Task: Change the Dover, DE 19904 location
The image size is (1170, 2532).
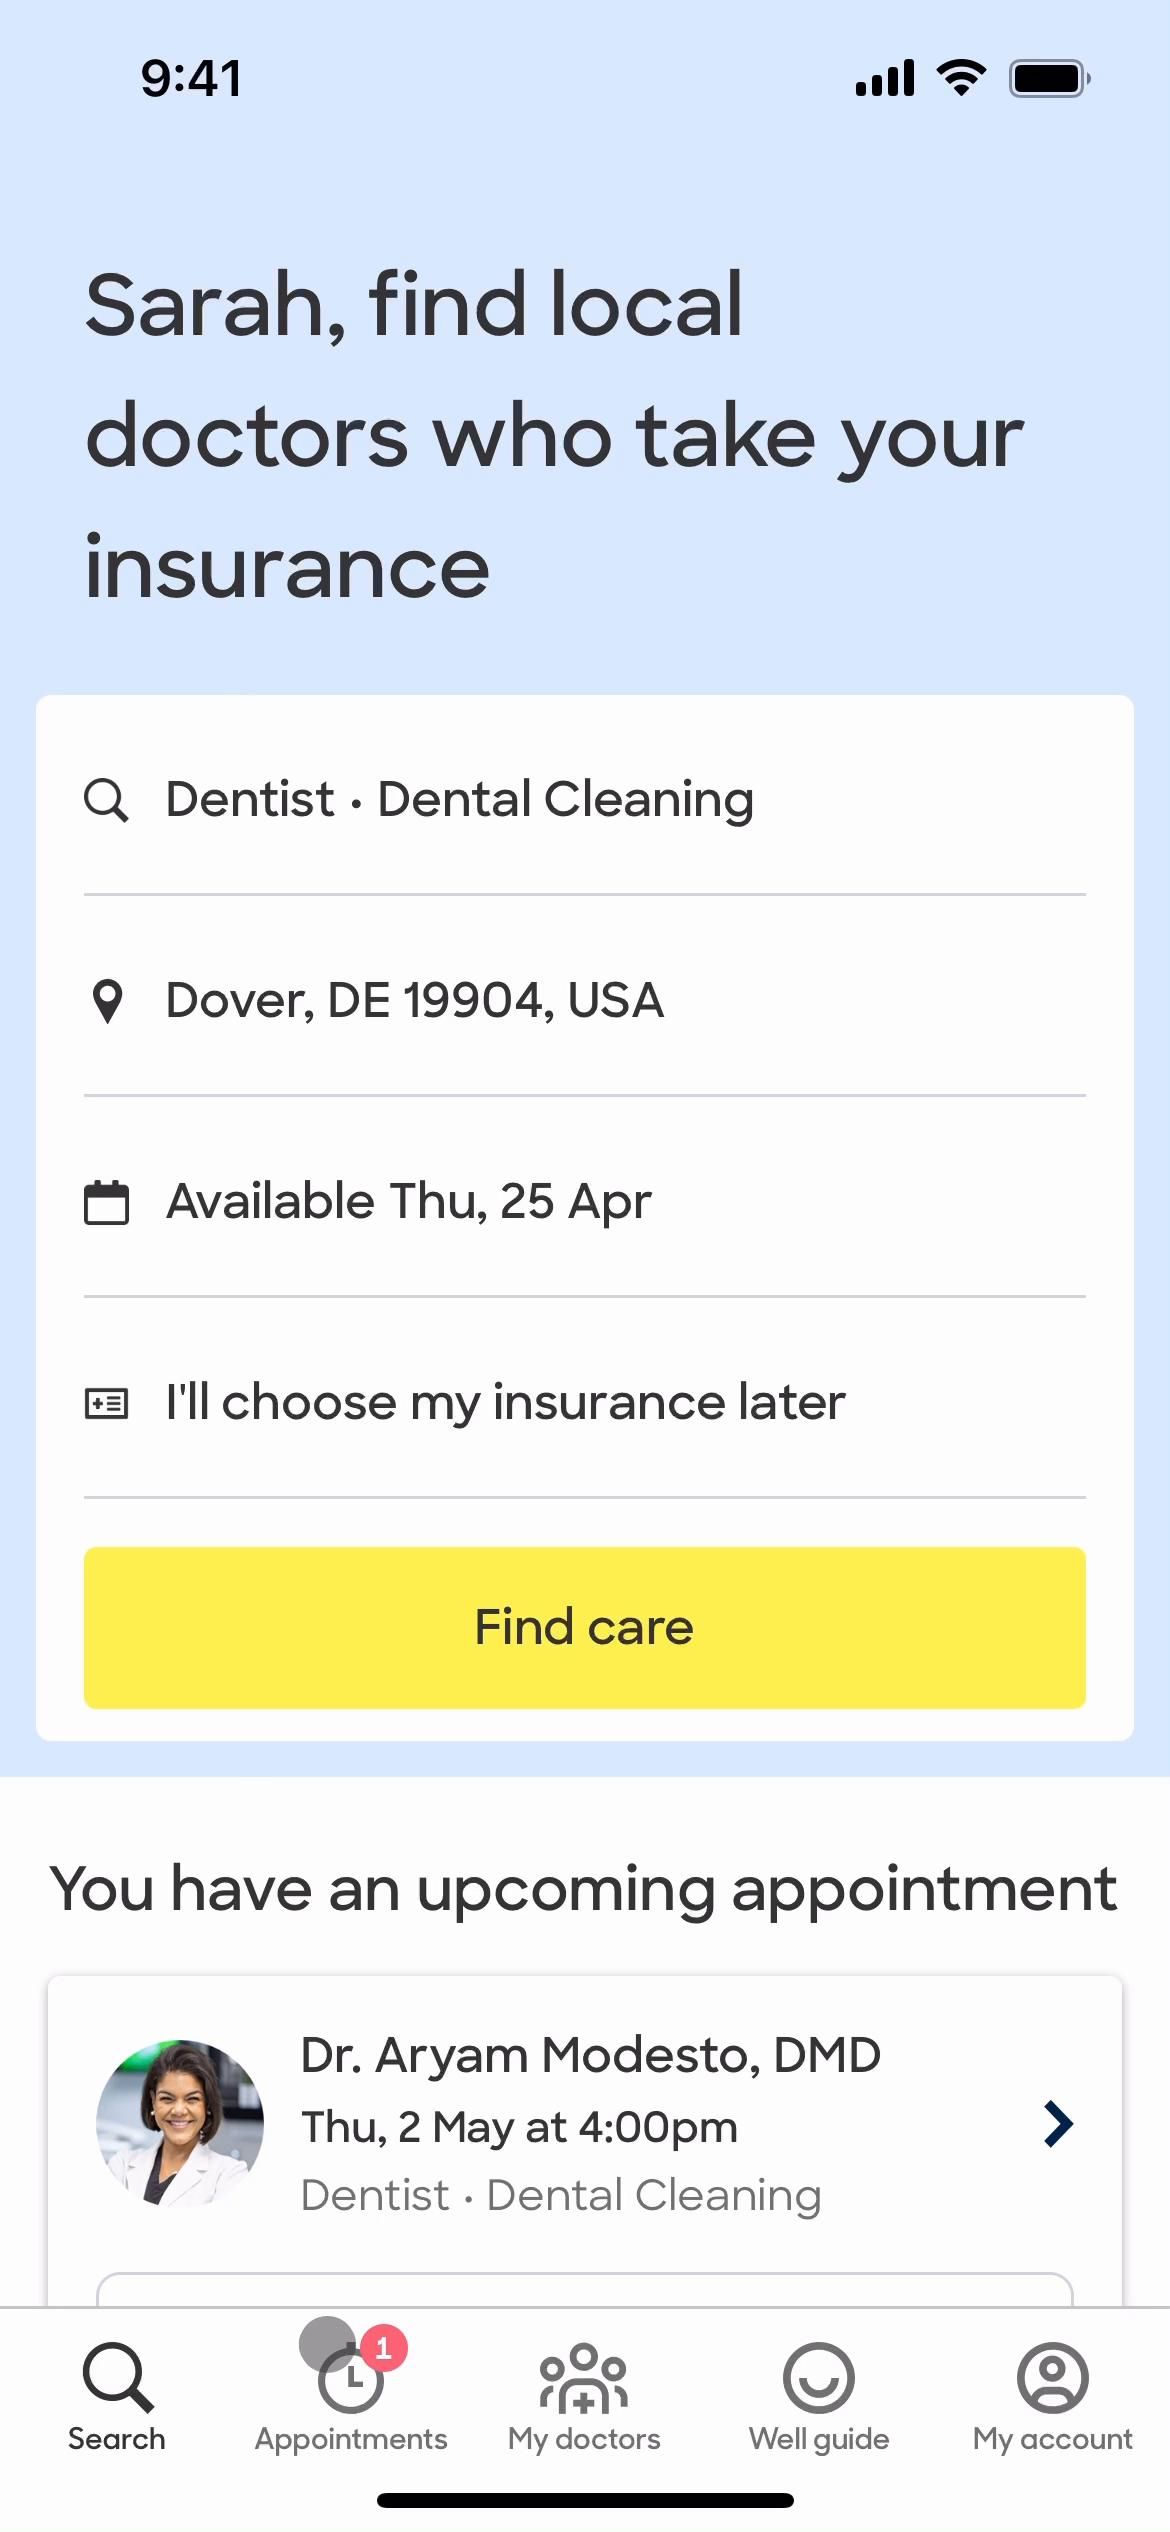Action: point(415,1001)
